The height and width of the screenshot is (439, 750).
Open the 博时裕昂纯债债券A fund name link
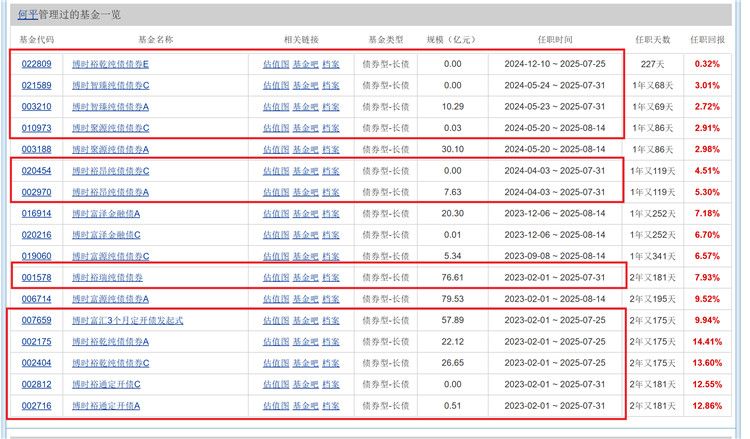110,192
